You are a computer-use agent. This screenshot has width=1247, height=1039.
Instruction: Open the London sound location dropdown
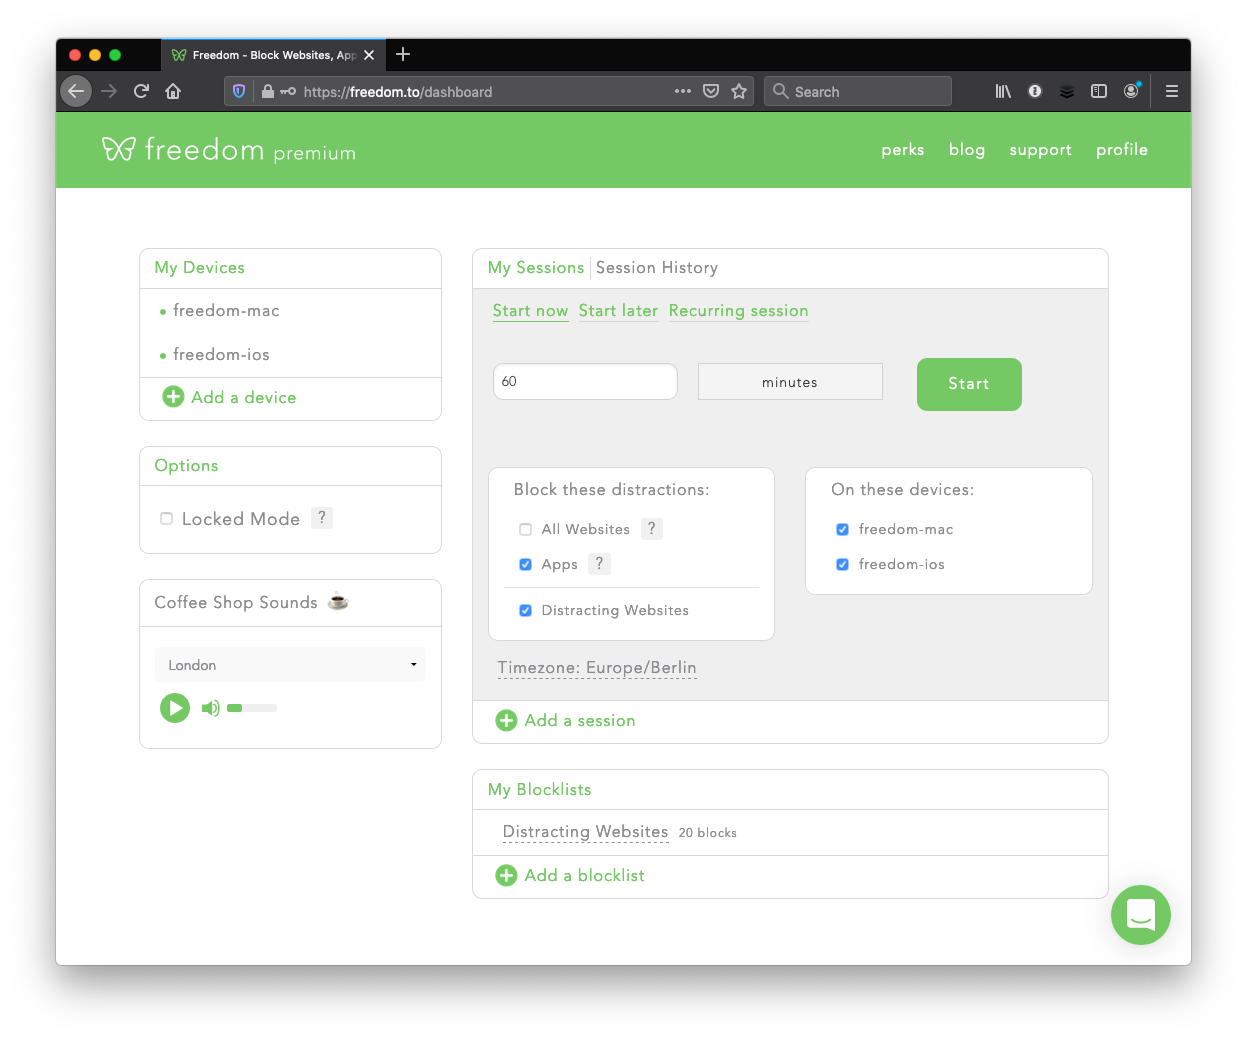(290, 665)
